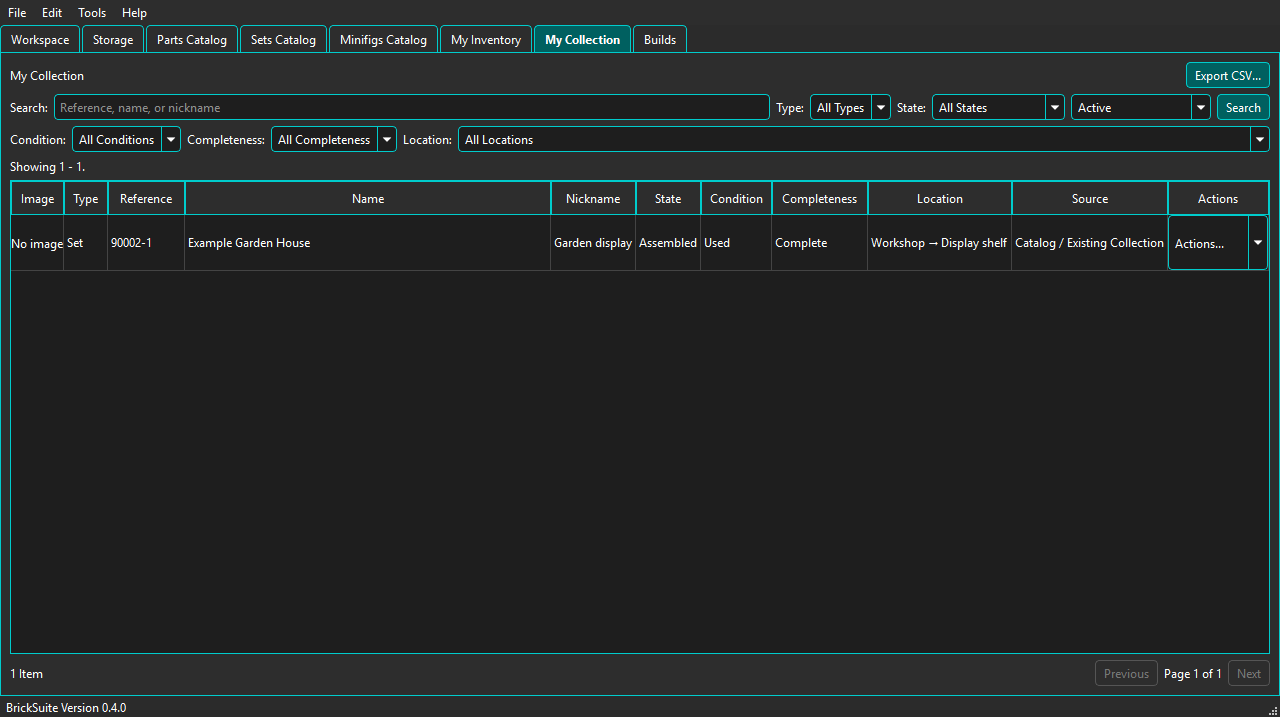Sort by the Type column header
Viewport: 1280px width, 717px height.
(86, 198)
